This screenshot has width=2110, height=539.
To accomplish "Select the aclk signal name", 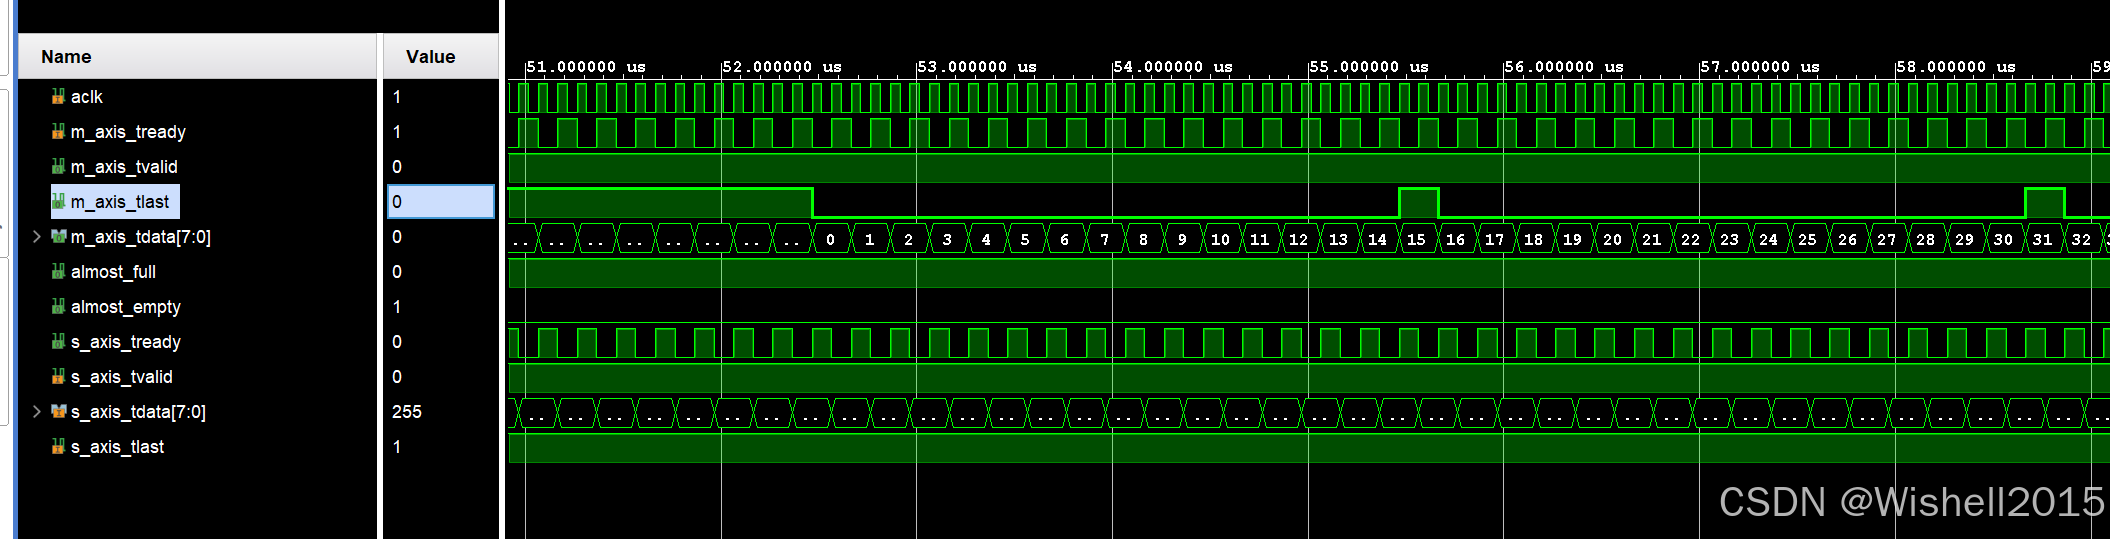I will [x=87, y=97].
